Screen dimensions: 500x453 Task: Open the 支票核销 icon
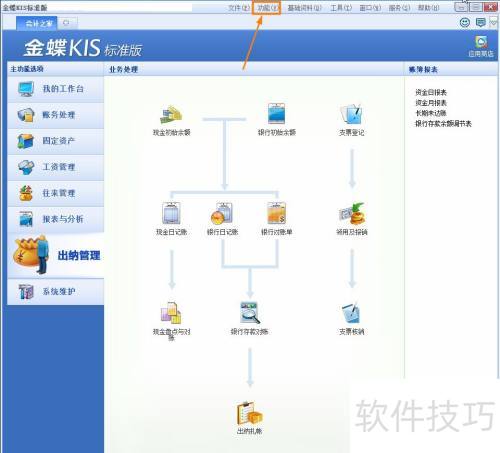click(x=351, y=313)
